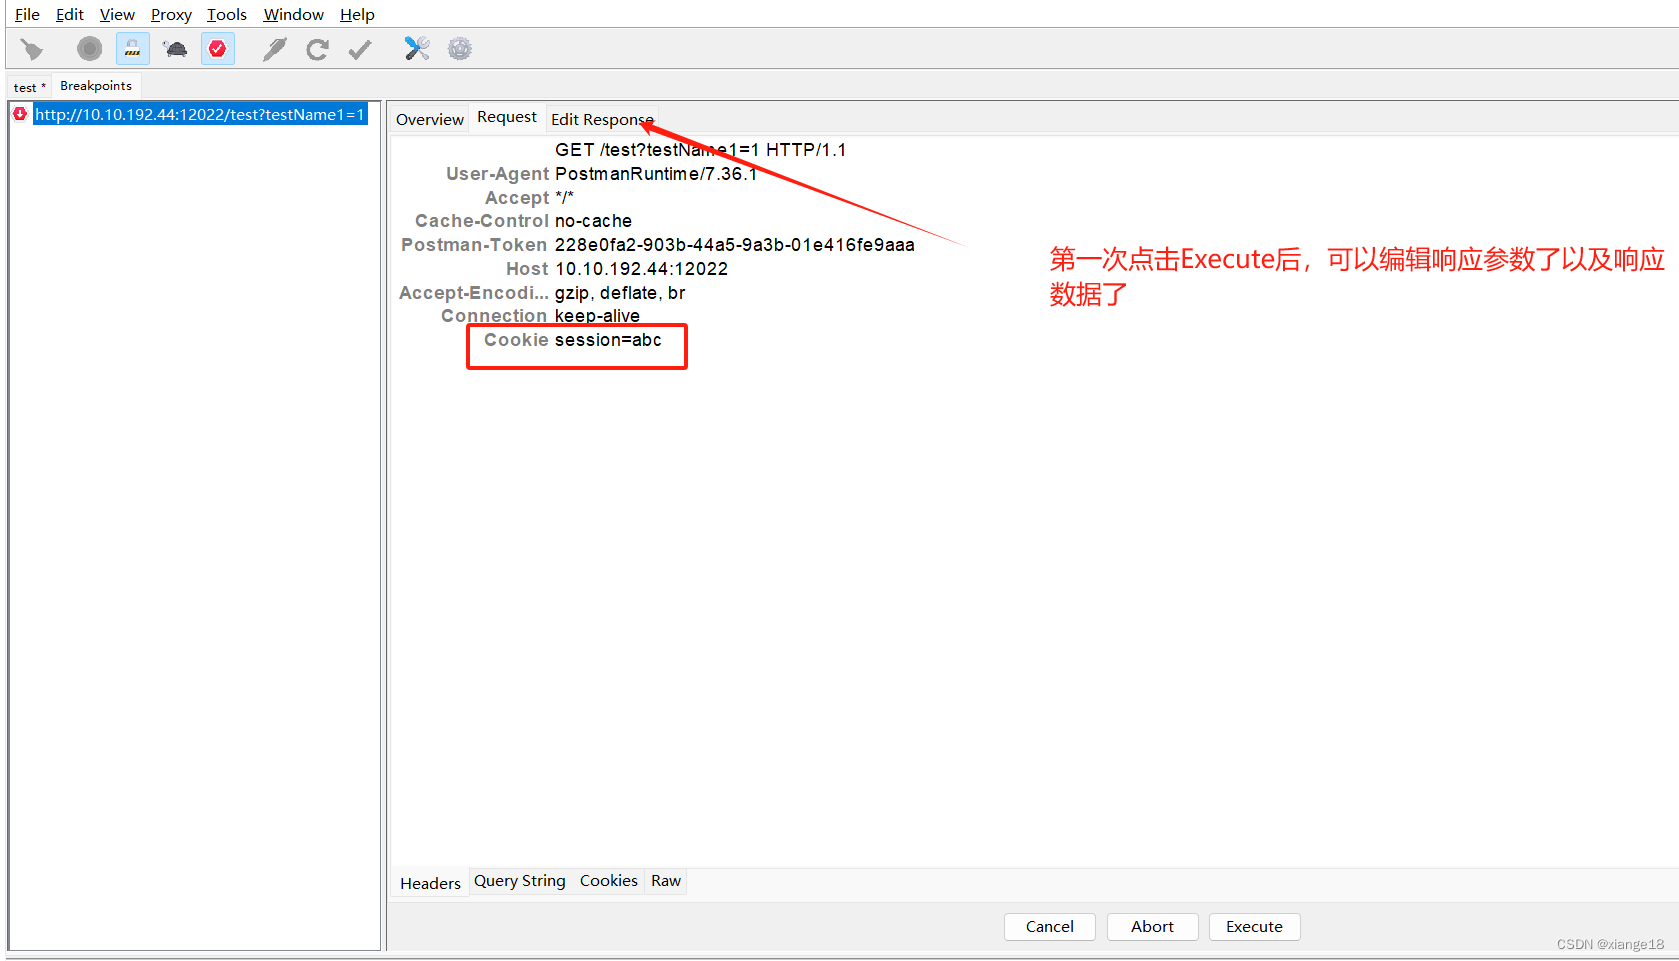Click the Cookie header name label
The width and height of the screenshot is (1679, 961).
516,340
